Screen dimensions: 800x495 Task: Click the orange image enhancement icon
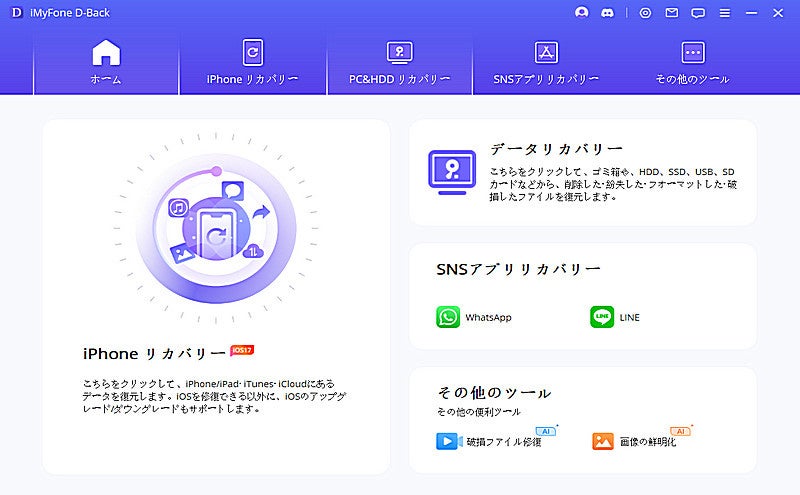pos(603,441)
